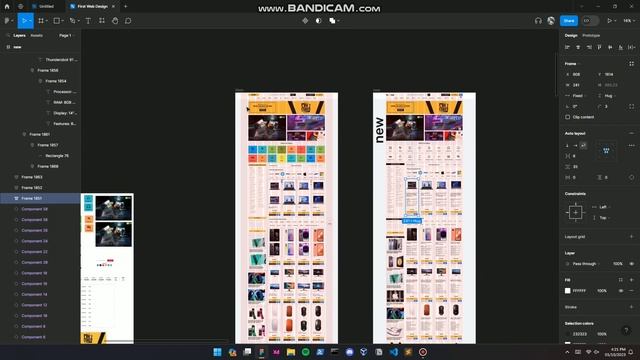Select vertical auto layout direction

tap(567, 145)
